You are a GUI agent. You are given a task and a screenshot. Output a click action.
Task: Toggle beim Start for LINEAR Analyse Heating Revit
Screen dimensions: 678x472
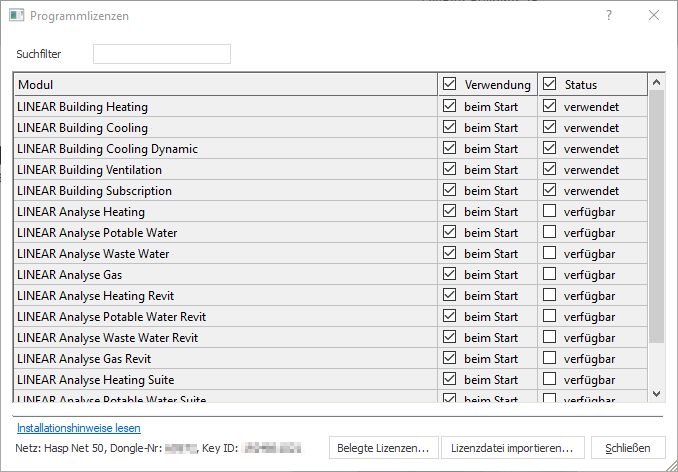tap(450, 295)
